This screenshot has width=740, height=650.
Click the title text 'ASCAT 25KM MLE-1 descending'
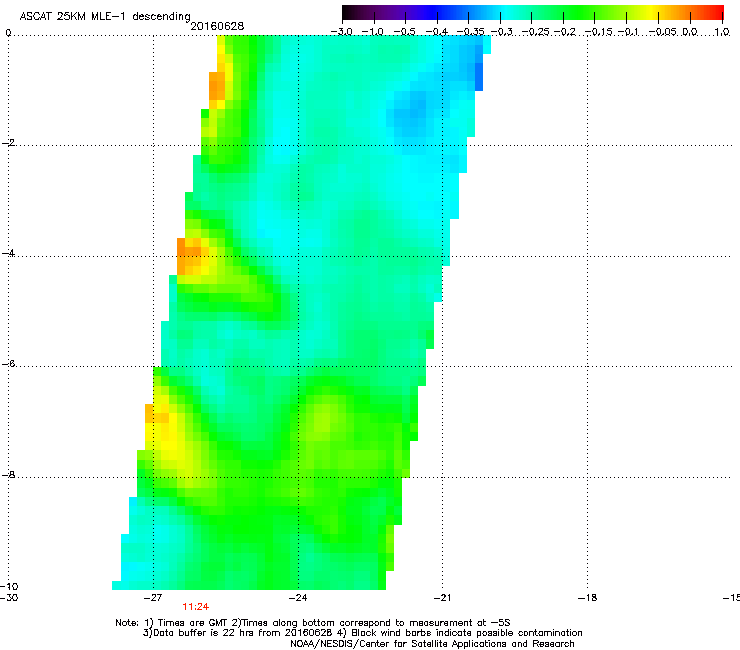coord(105,16)
